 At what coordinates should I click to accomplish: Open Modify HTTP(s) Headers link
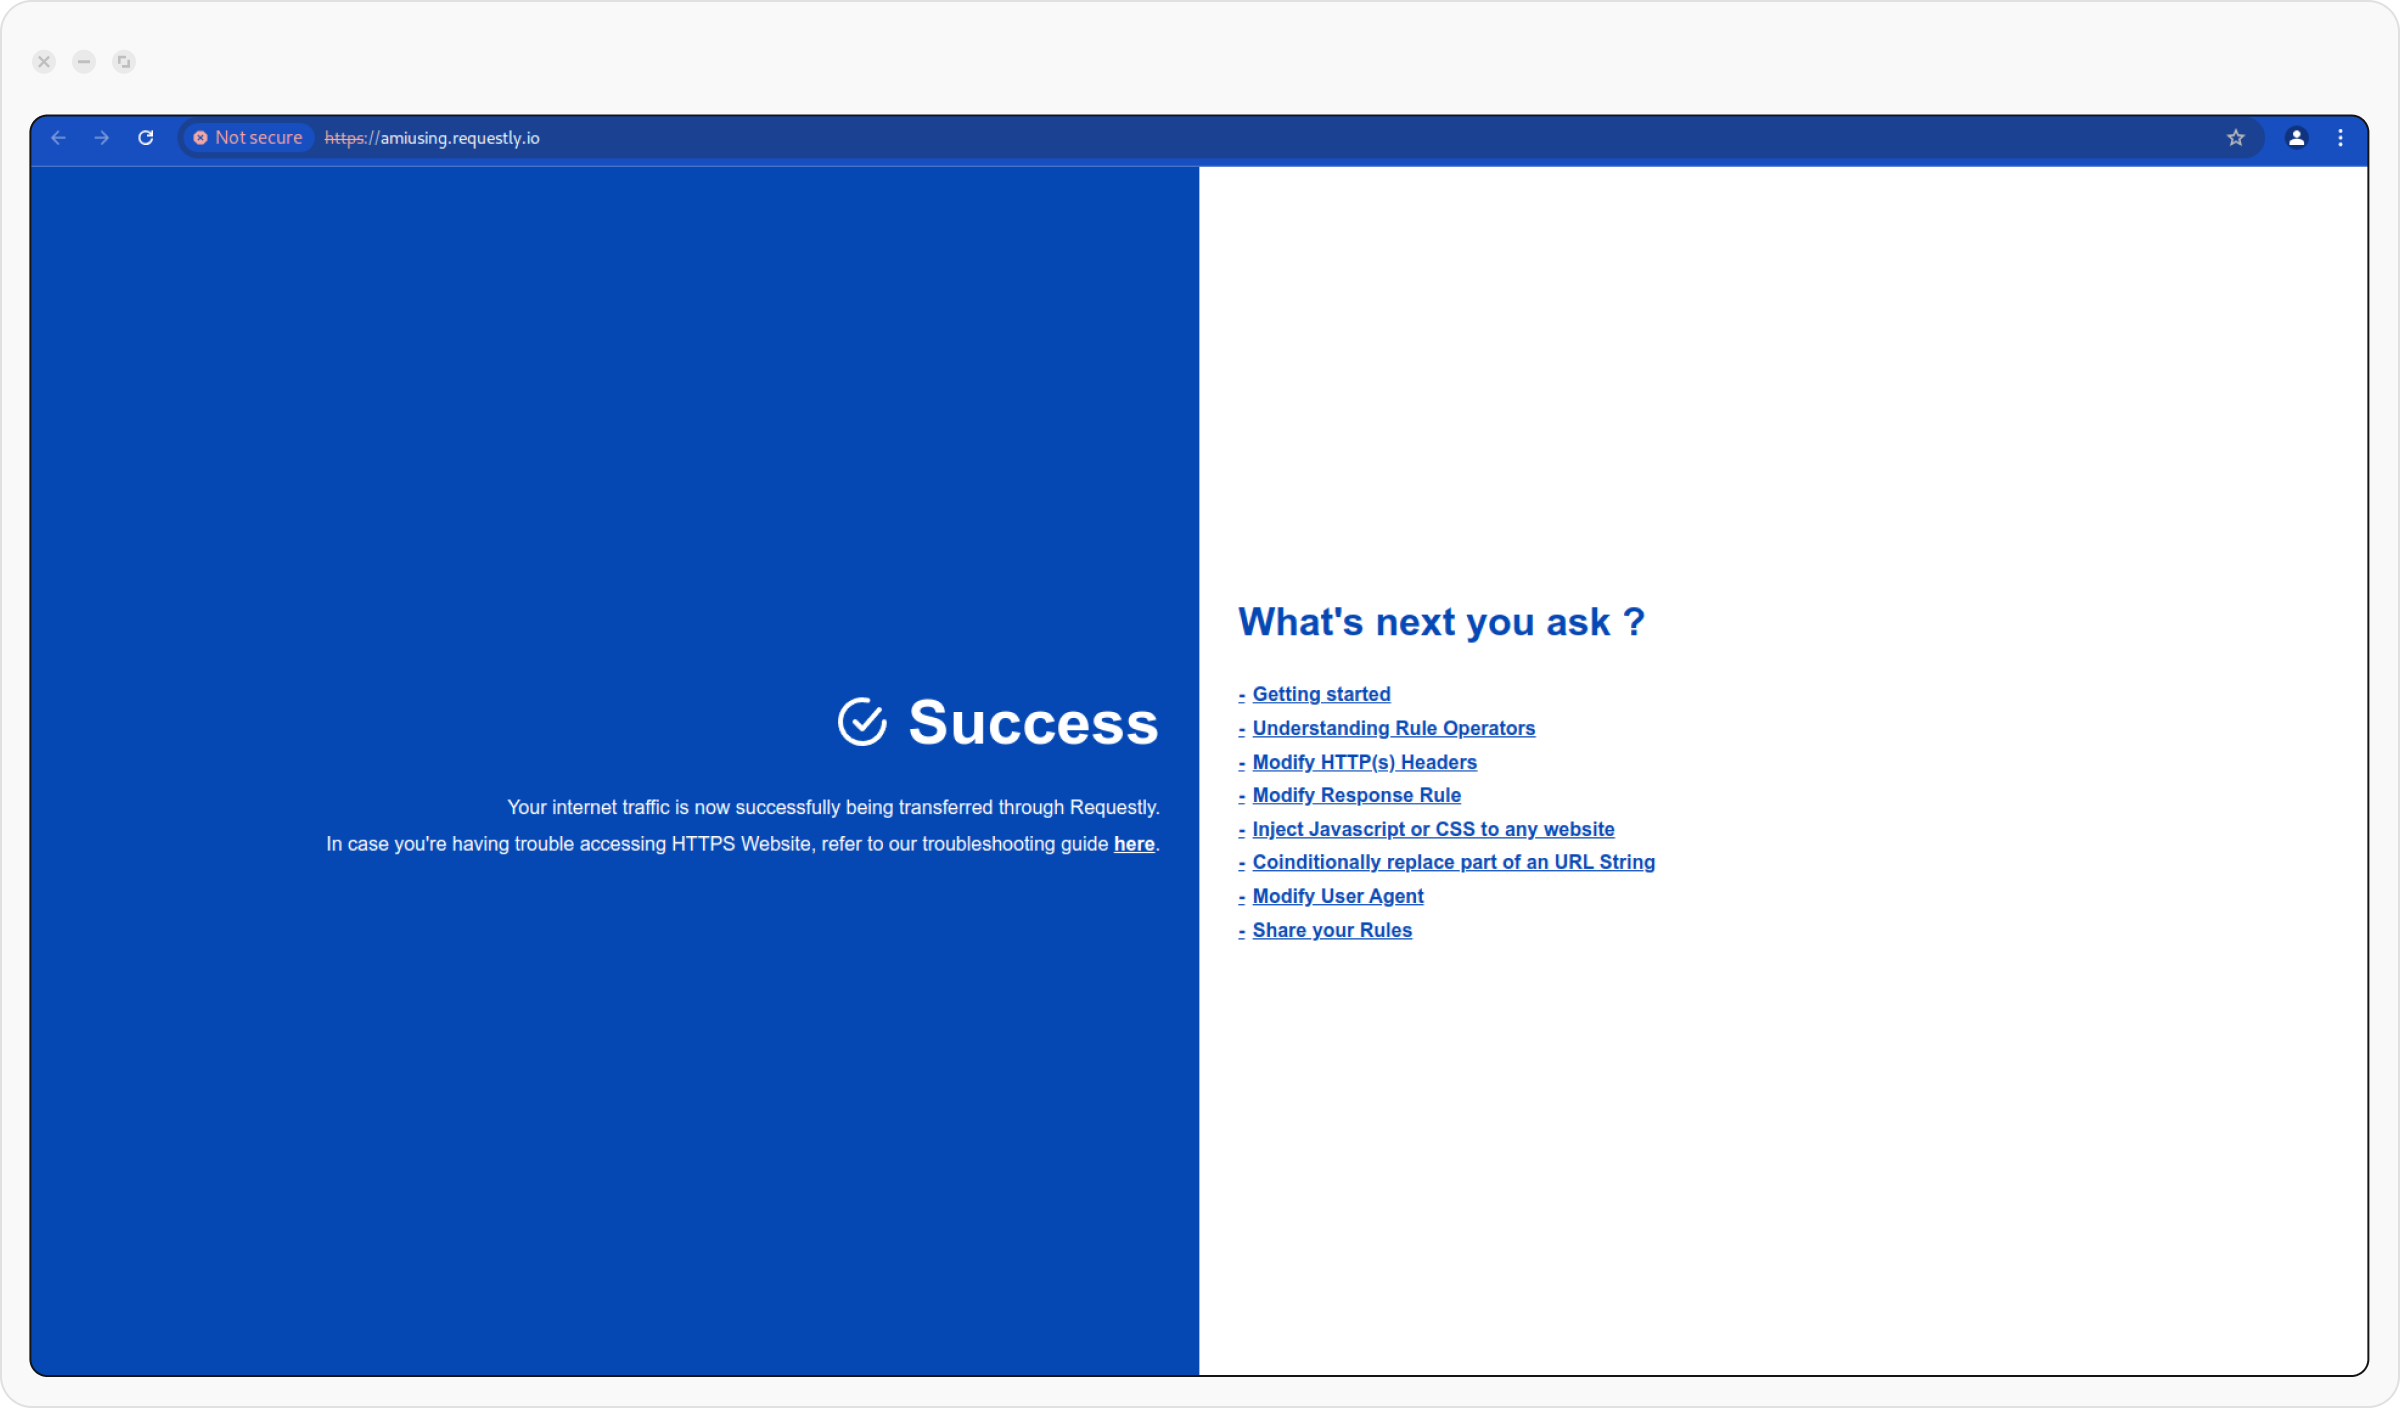[x=1364, y=762]
